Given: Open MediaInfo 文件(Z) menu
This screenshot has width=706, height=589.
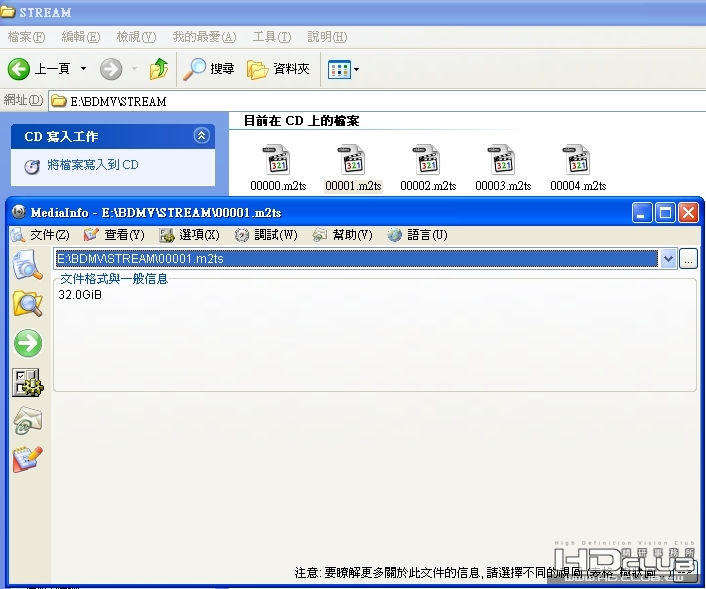Looking at the screenshot, I should pos(41,235).
